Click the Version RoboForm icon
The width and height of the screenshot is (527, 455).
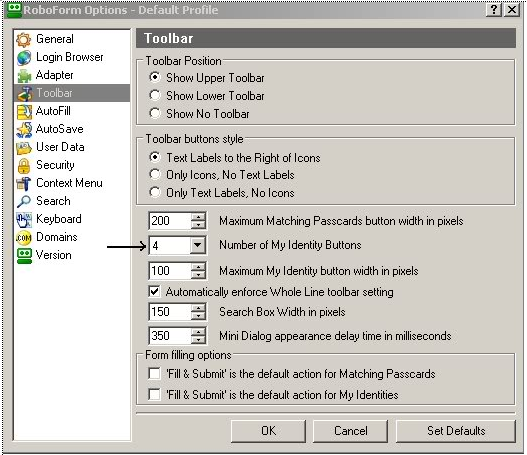click(x=24, y=256)
